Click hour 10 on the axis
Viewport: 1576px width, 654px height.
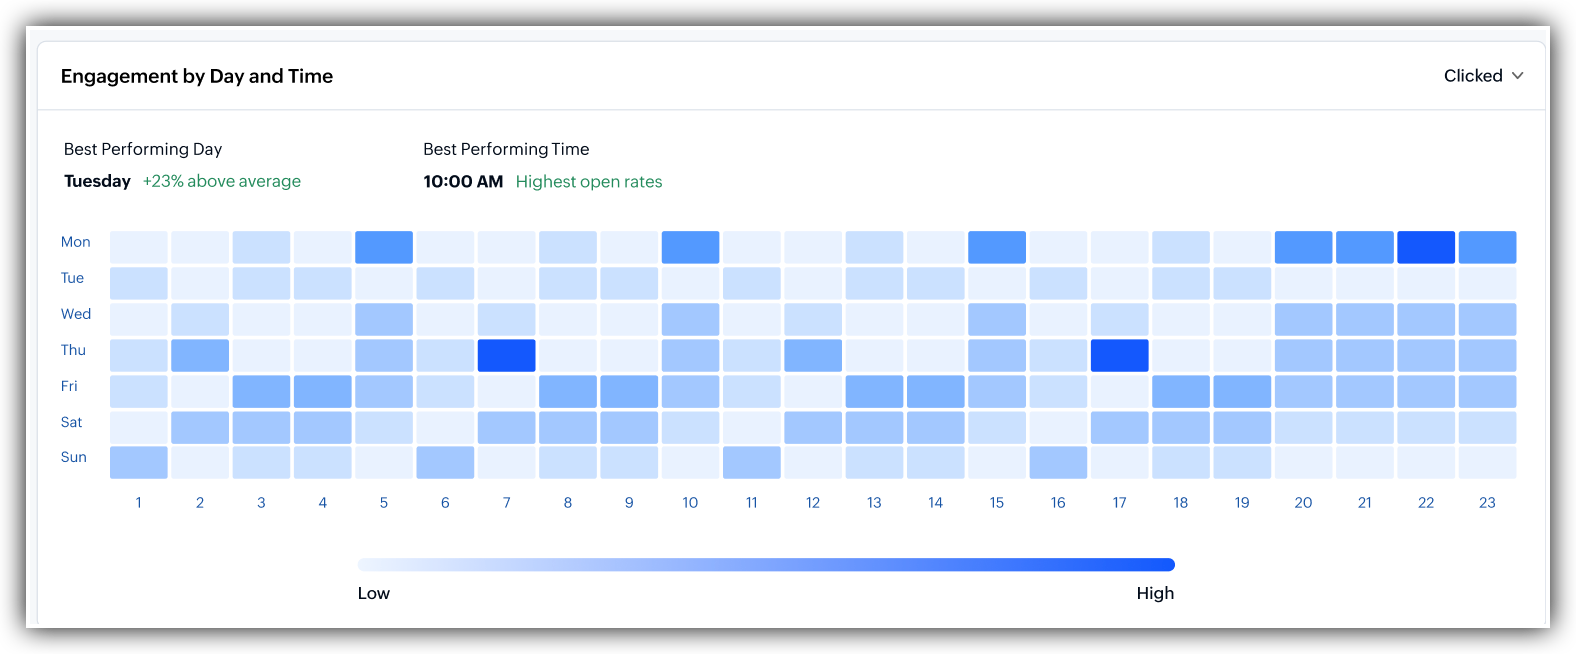690,502
